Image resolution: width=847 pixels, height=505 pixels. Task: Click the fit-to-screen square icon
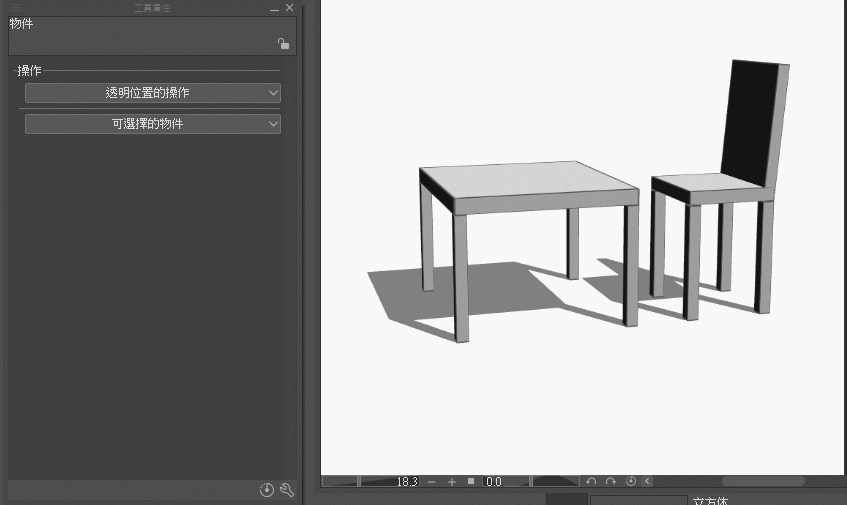[x=471, y=481]
